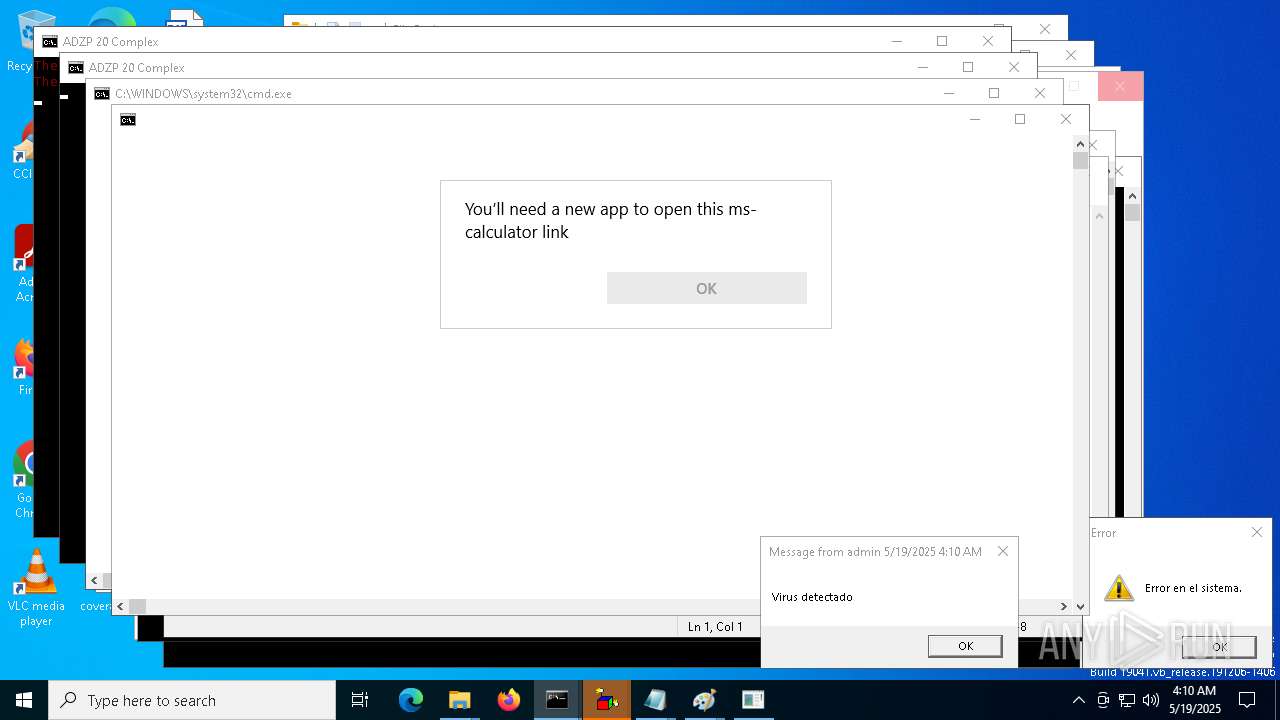This screenshot has height=720, width=1280.
Task: Click the Ln 1, Col 1 status text
Action: coord(715,627)
